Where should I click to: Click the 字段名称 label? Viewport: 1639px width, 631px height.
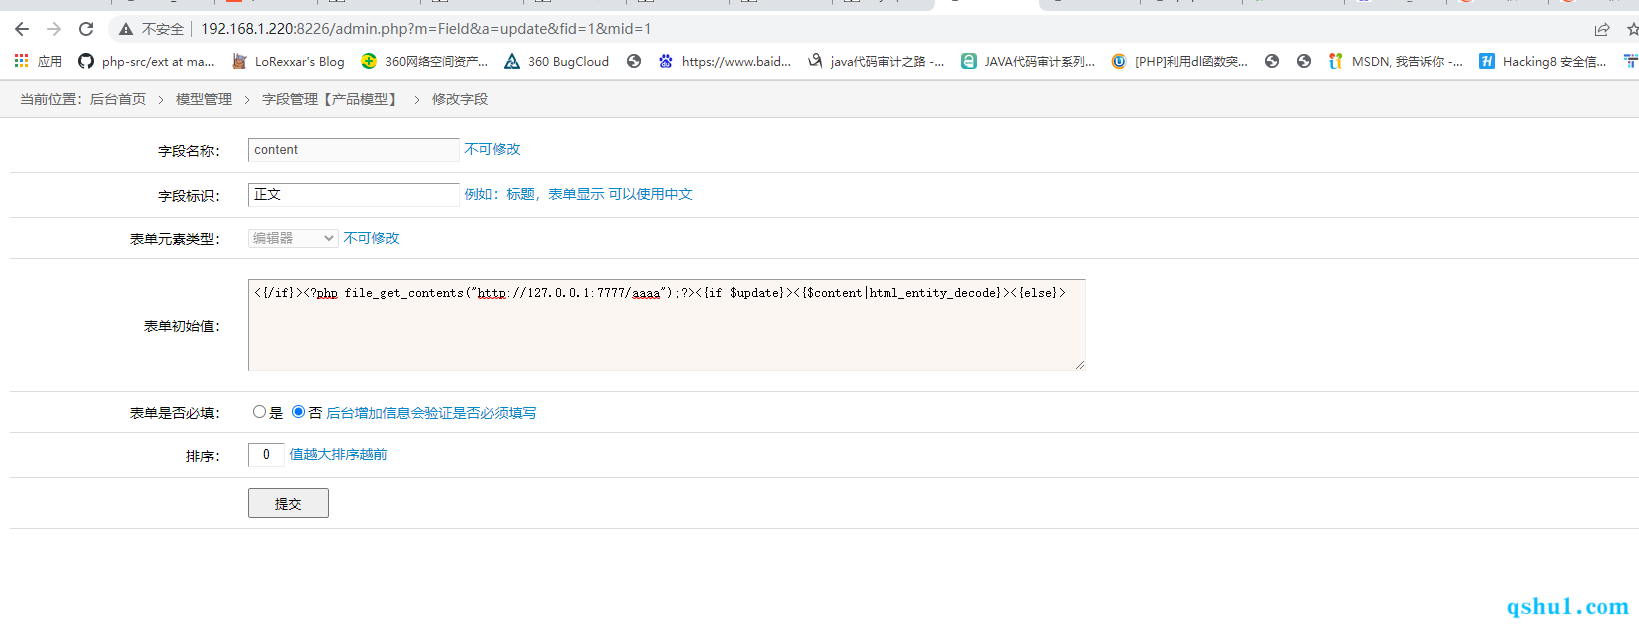(x=189, y=151)
